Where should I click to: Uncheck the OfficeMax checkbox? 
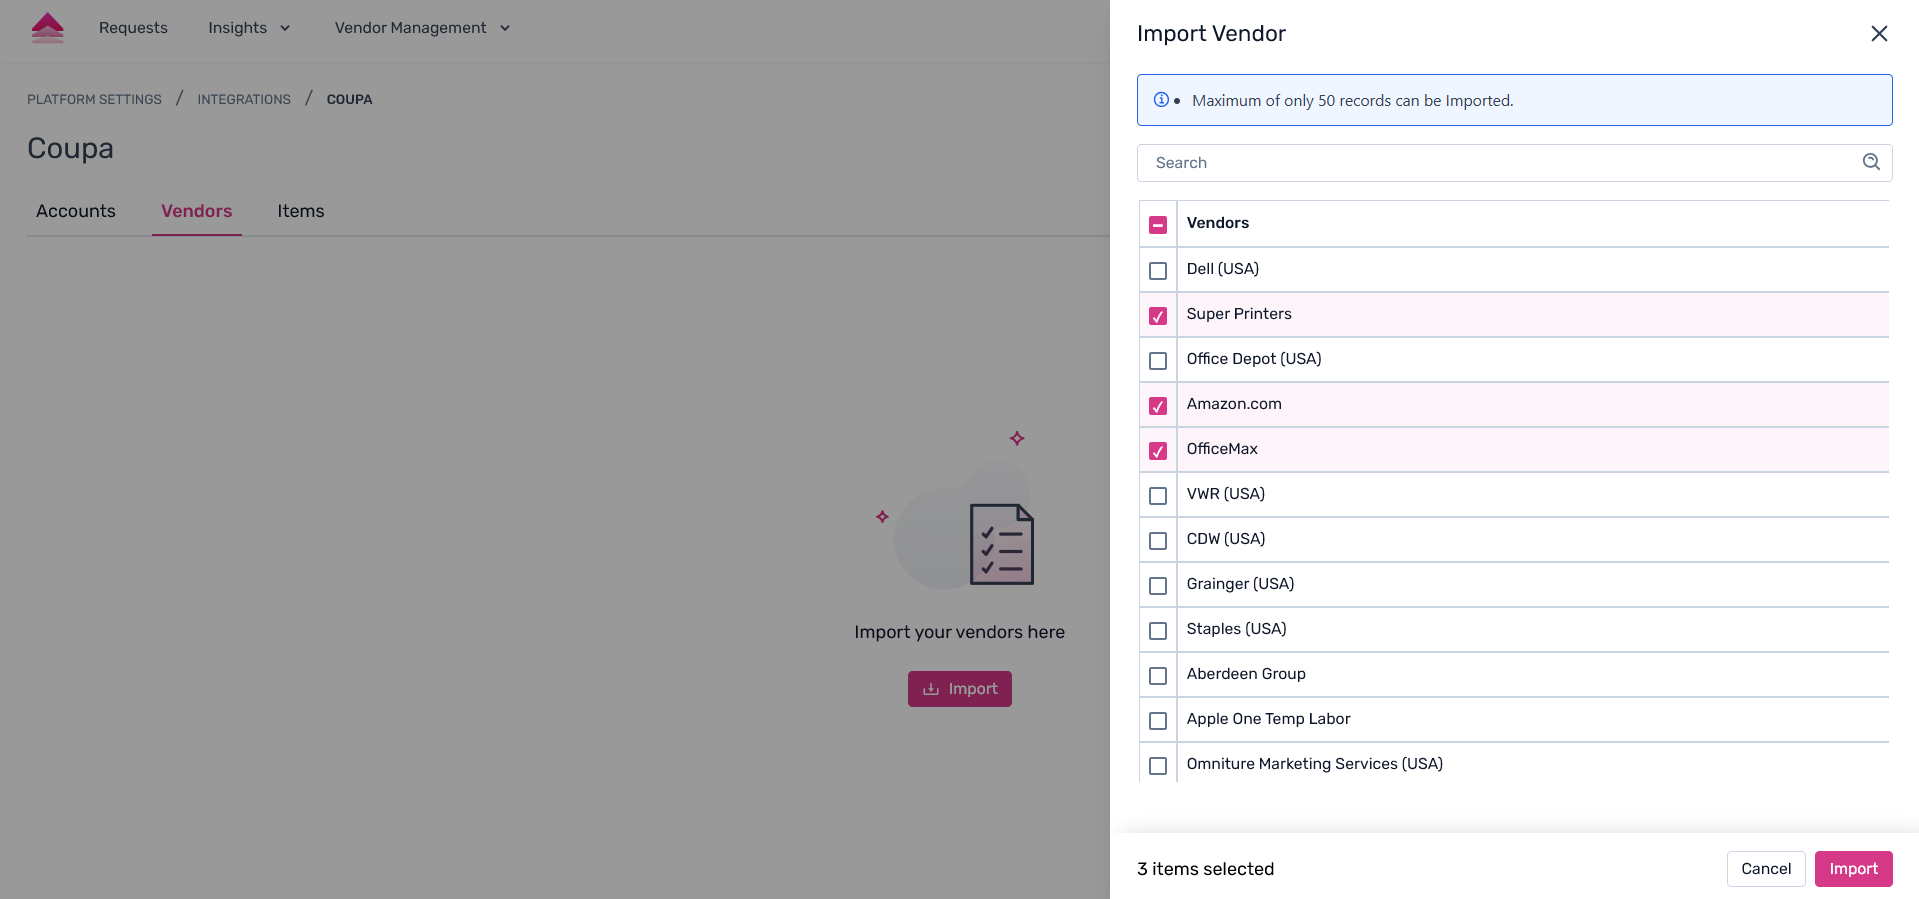point(1158,451)
